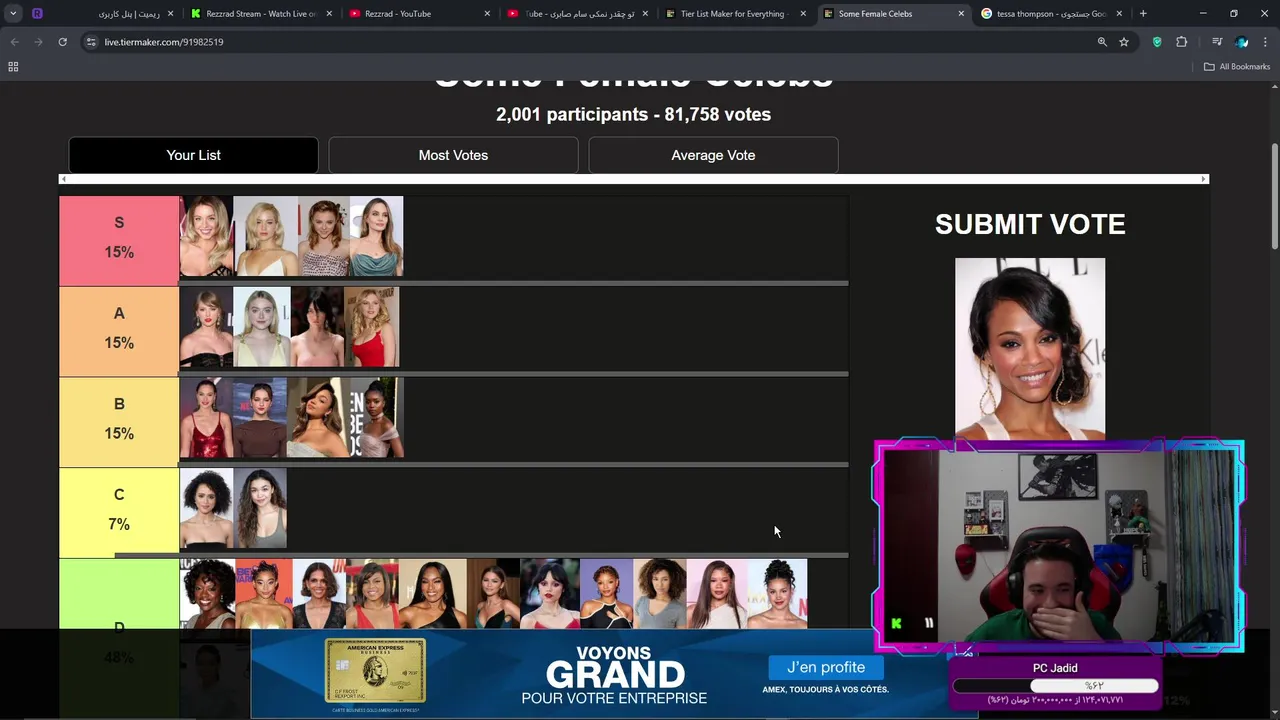
Task: Select the fourth thumbnail in the S tier row
Action: tap(376, 236)
